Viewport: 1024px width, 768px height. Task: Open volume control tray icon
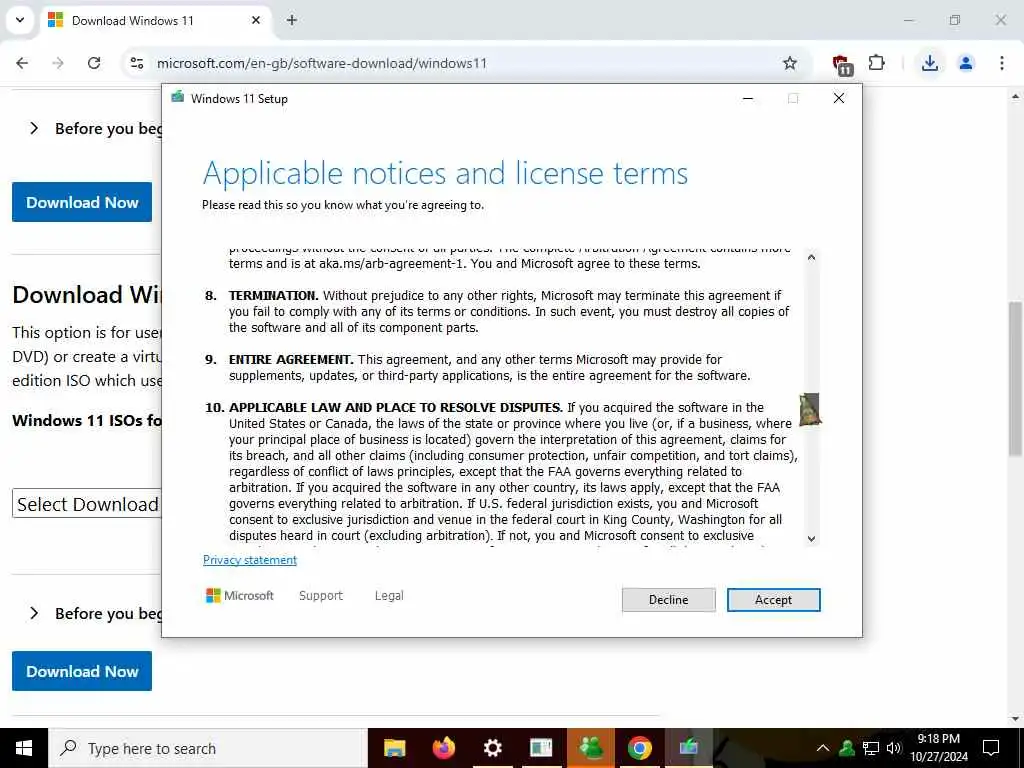(894, 748)
